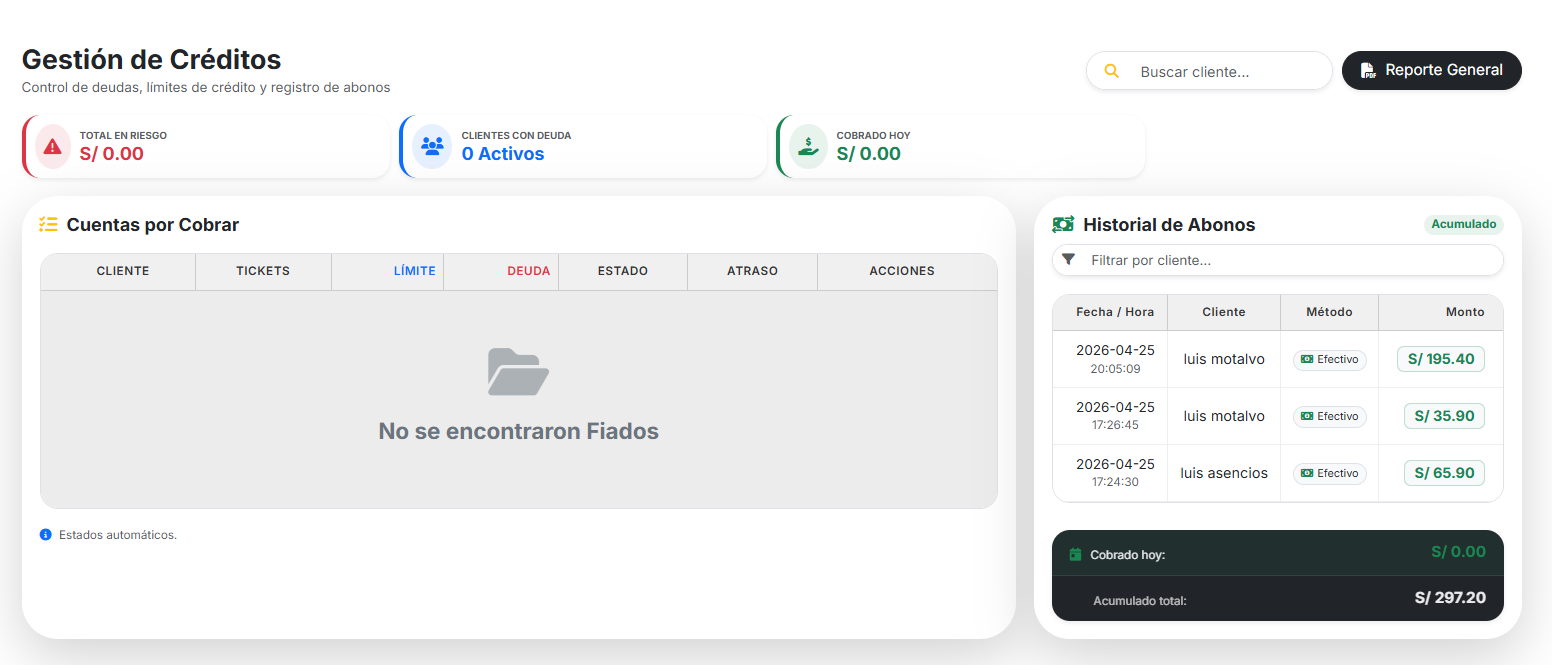This screenshot has width=1552, height=665.
Task: Focus the Filtrar por cliente field
Action: (x=1278, y=260)
